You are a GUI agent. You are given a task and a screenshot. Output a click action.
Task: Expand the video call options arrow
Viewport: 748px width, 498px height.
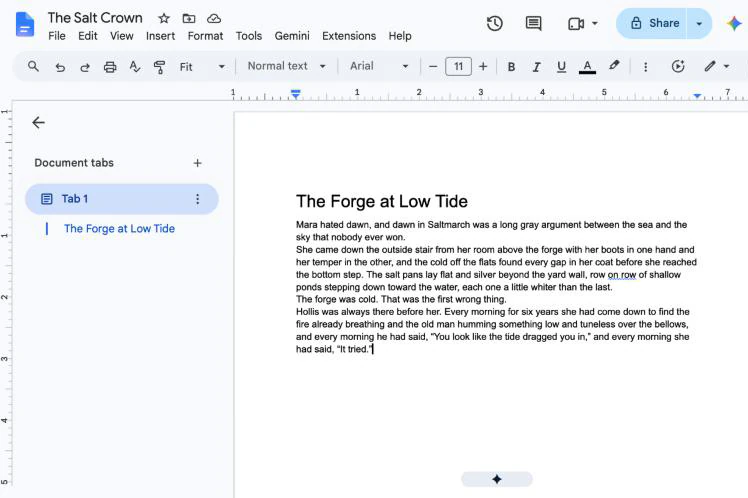pyautogui.click(x=595, y=23)
